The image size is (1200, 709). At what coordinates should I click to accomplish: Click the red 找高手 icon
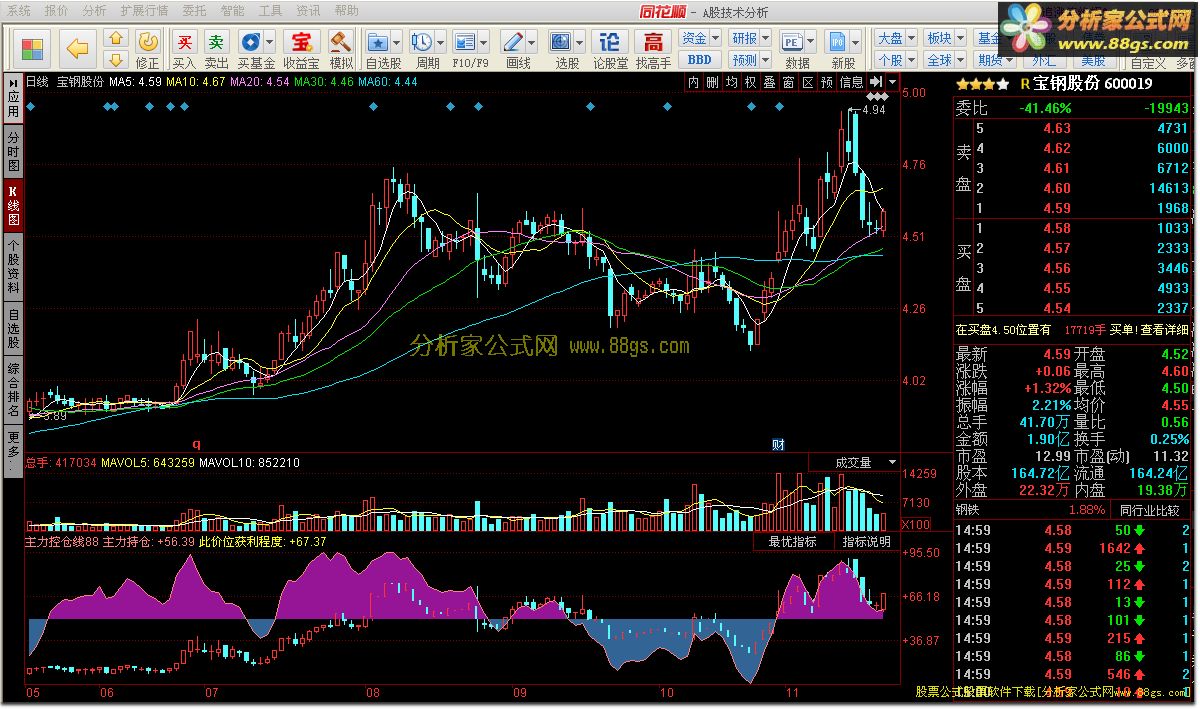pos(653,41)
